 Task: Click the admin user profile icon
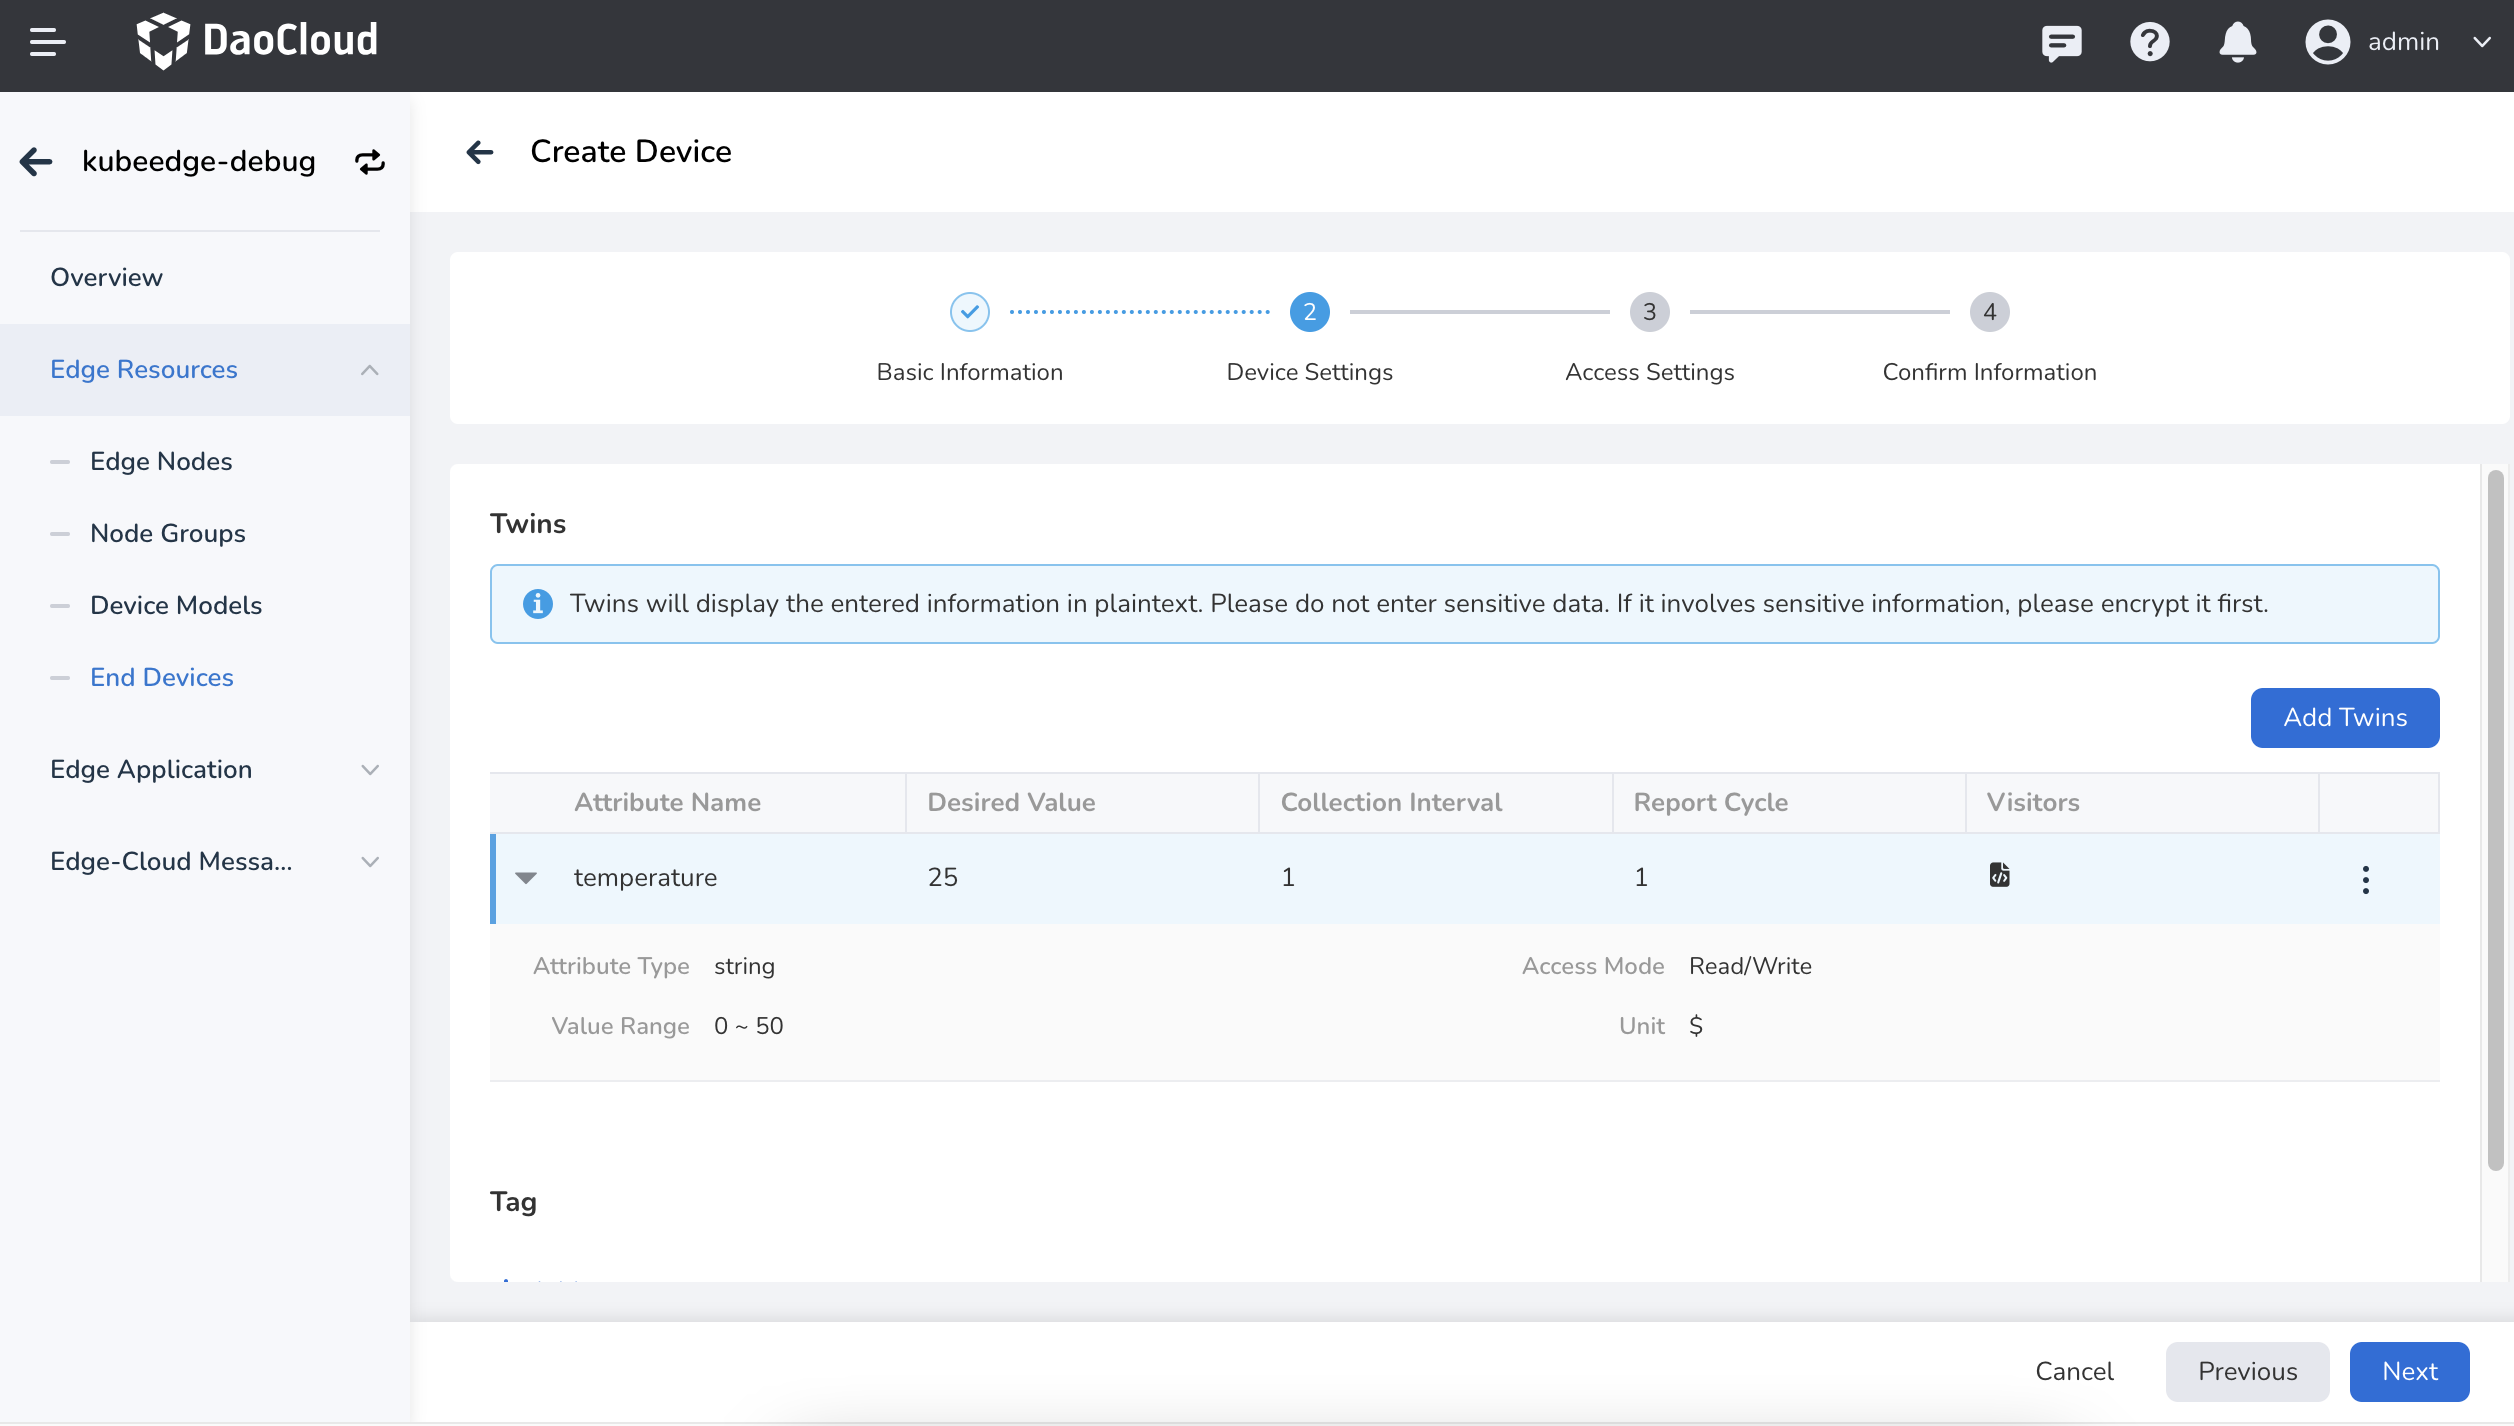pyautogui.click(x=2331, y=38)
